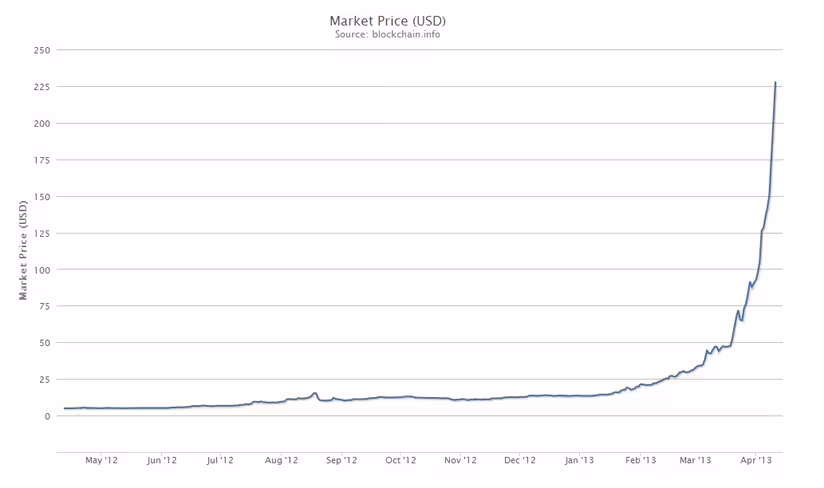
Task: Select the Nov '12 x-axis label
Action: coord(460,460)
